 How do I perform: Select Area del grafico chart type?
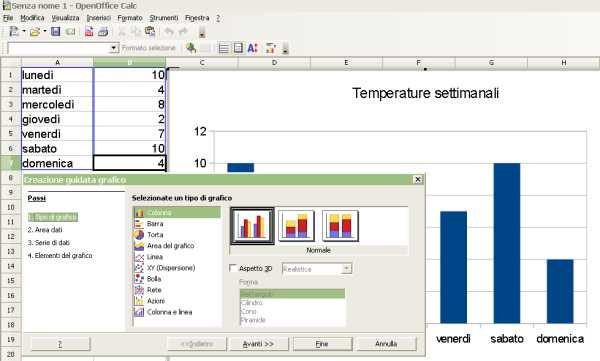(x=177, y=246)
